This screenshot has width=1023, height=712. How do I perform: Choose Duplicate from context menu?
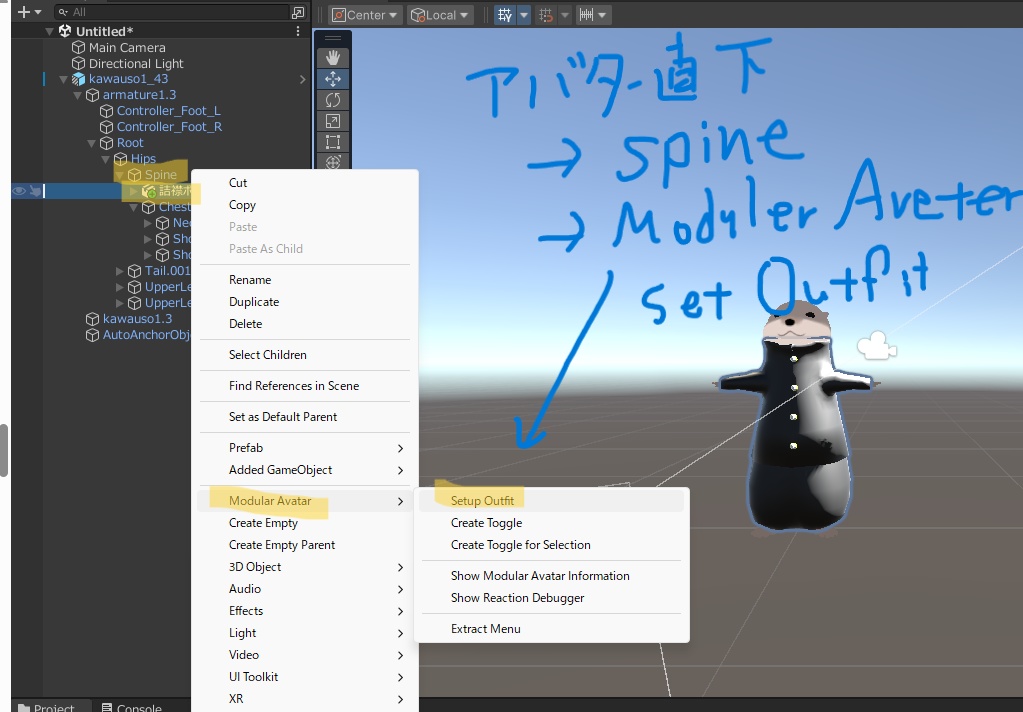point(254,302)
